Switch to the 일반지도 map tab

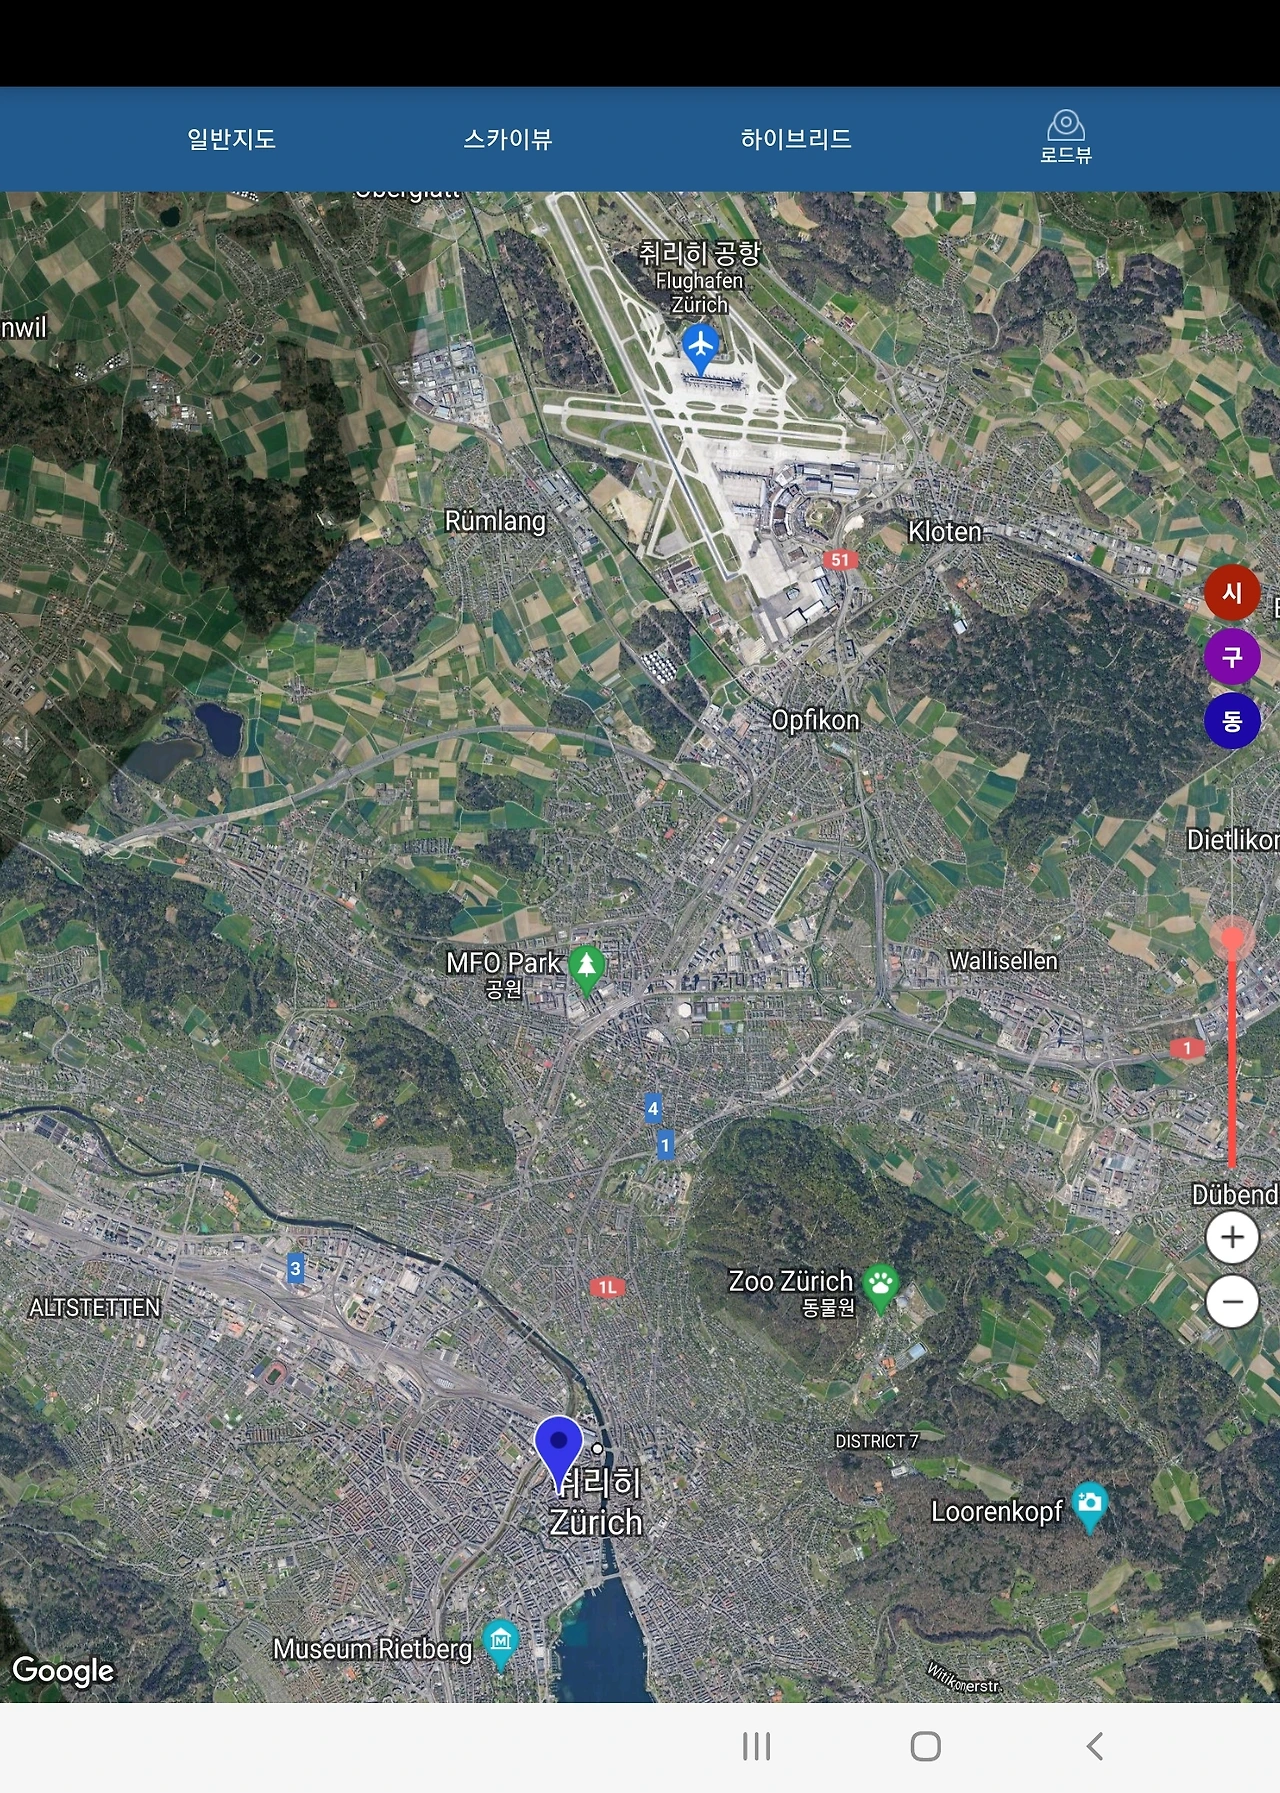click(x=231, y=139)
